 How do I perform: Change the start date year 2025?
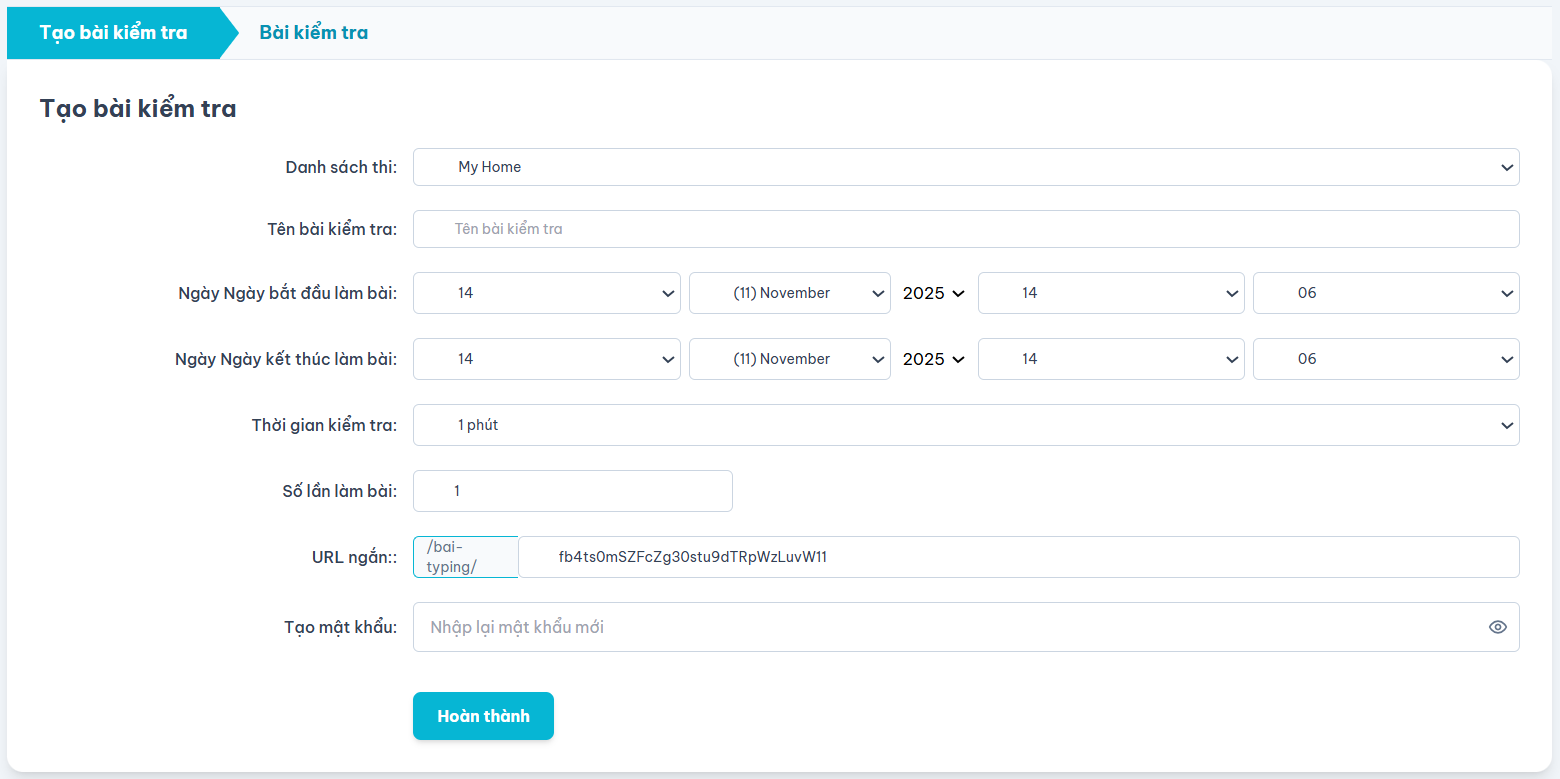pyautogui.click(x=933, y=293)
